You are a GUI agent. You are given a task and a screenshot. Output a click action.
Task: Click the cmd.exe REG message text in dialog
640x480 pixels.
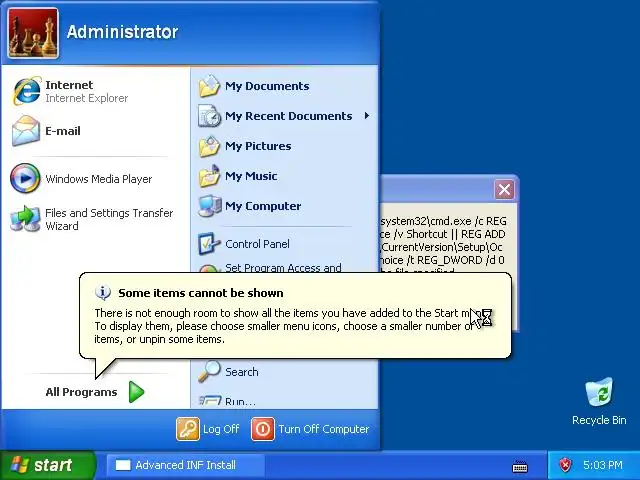pyautogui.click(x=444, y=245)
